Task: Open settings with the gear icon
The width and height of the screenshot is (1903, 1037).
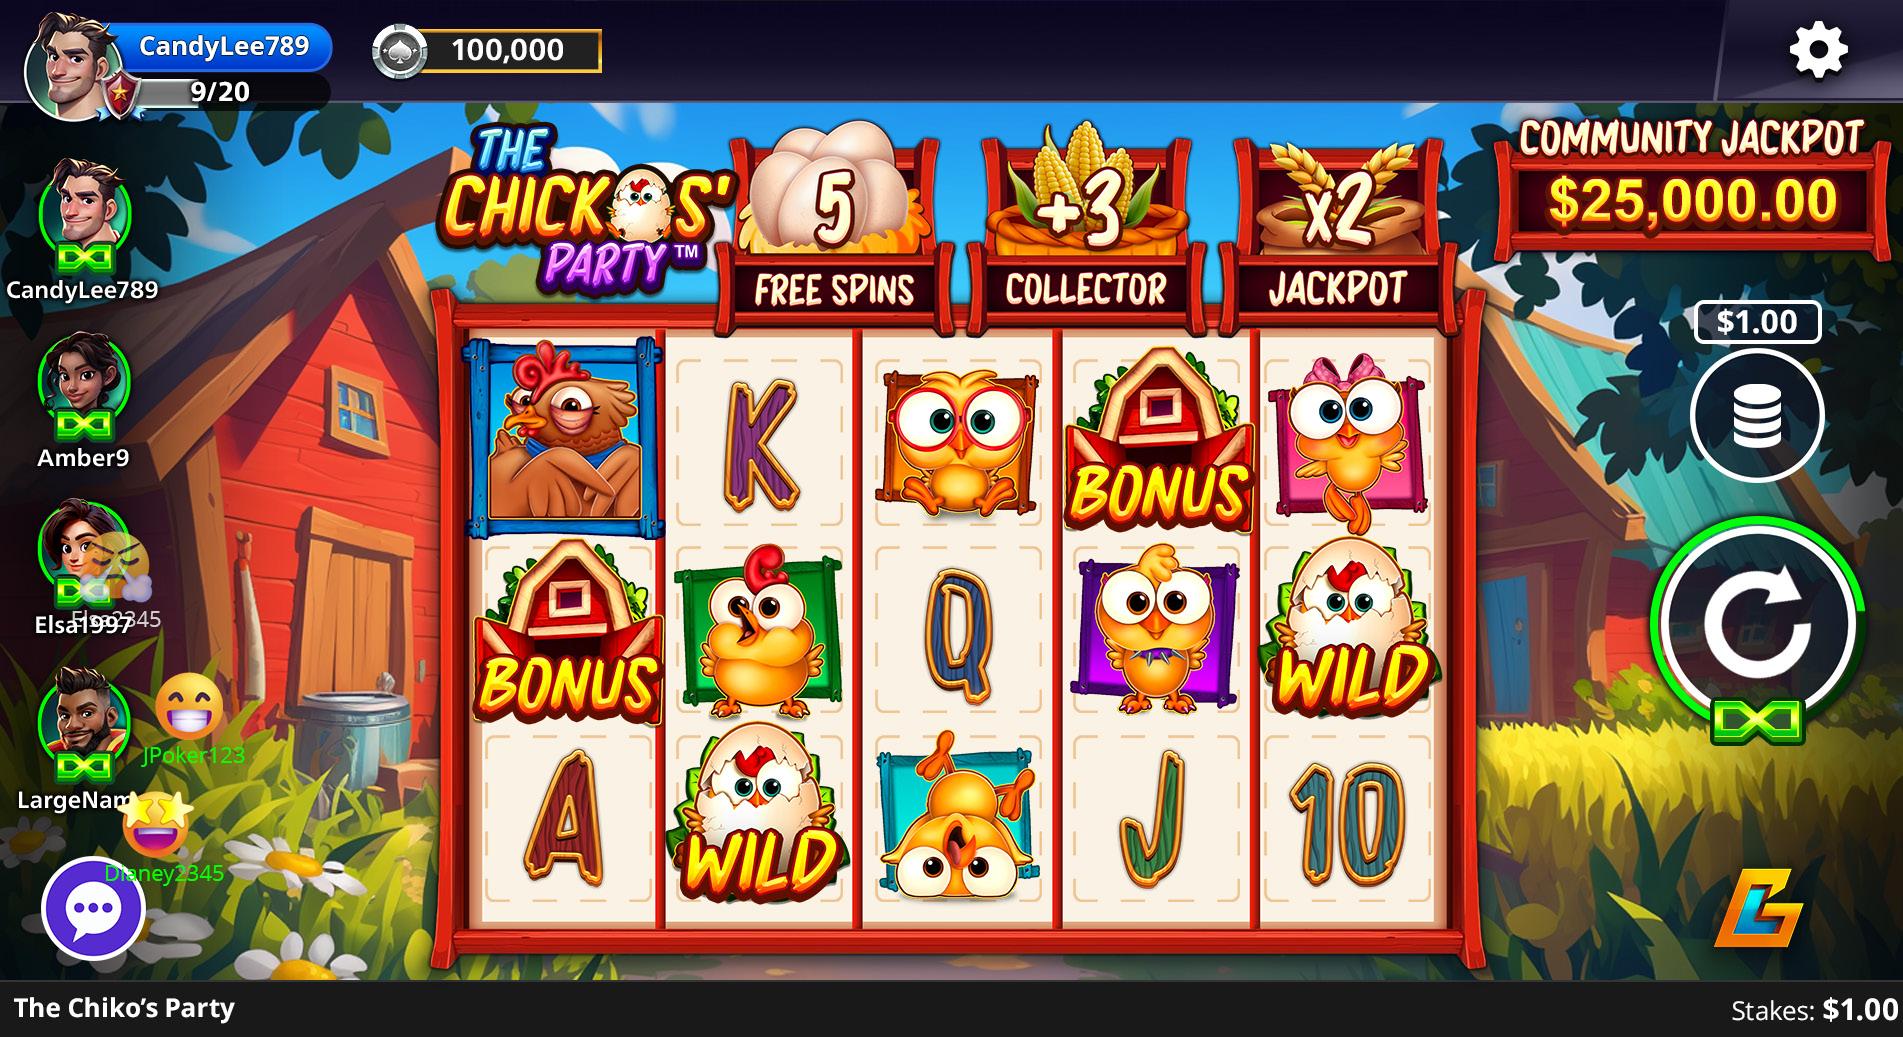Action: tap(1818, 50)
